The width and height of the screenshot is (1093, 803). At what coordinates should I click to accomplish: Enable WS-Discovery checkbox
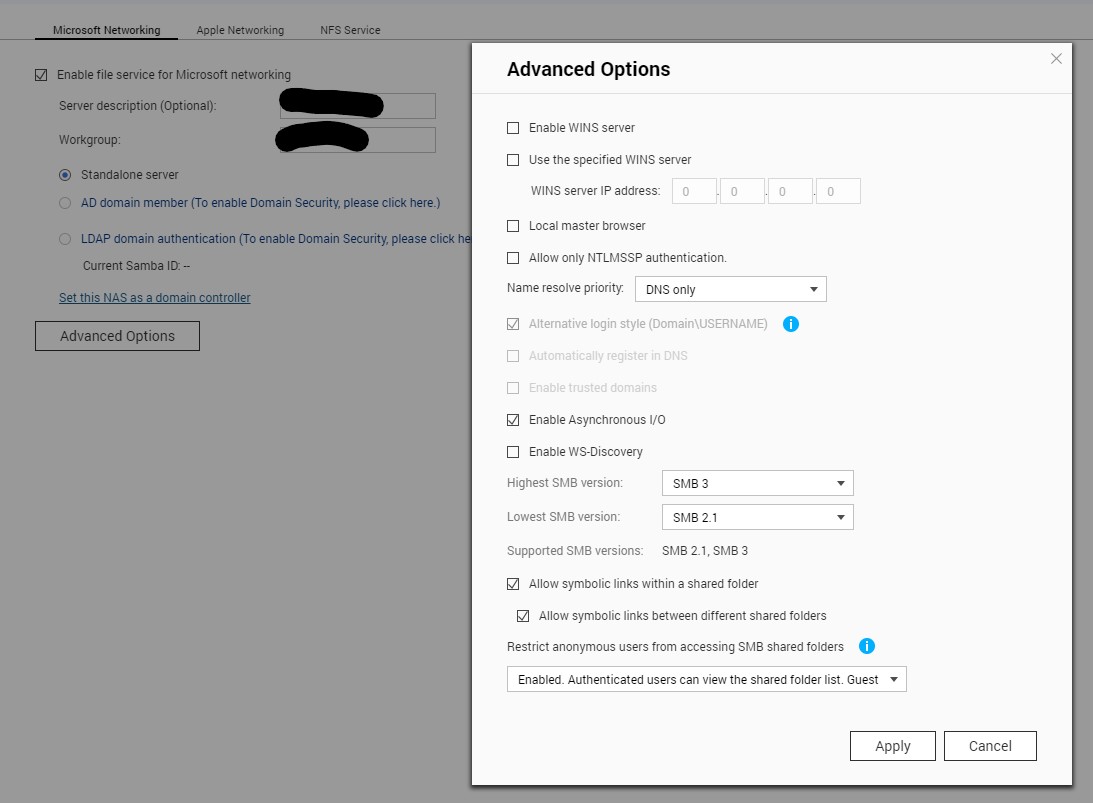(x=513, y=452)
